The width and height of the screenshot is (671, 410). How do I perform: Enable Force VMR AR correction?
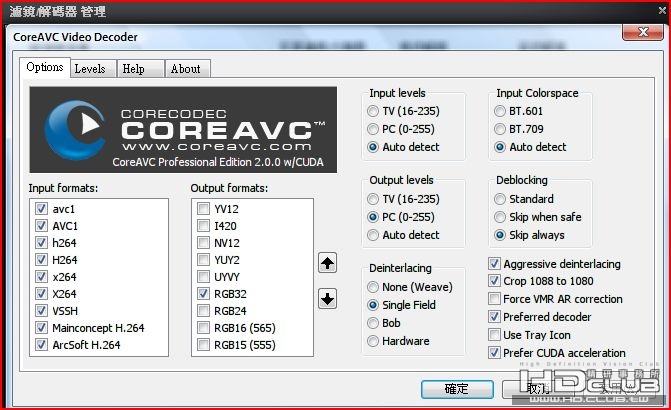click(x=494, y=299)
